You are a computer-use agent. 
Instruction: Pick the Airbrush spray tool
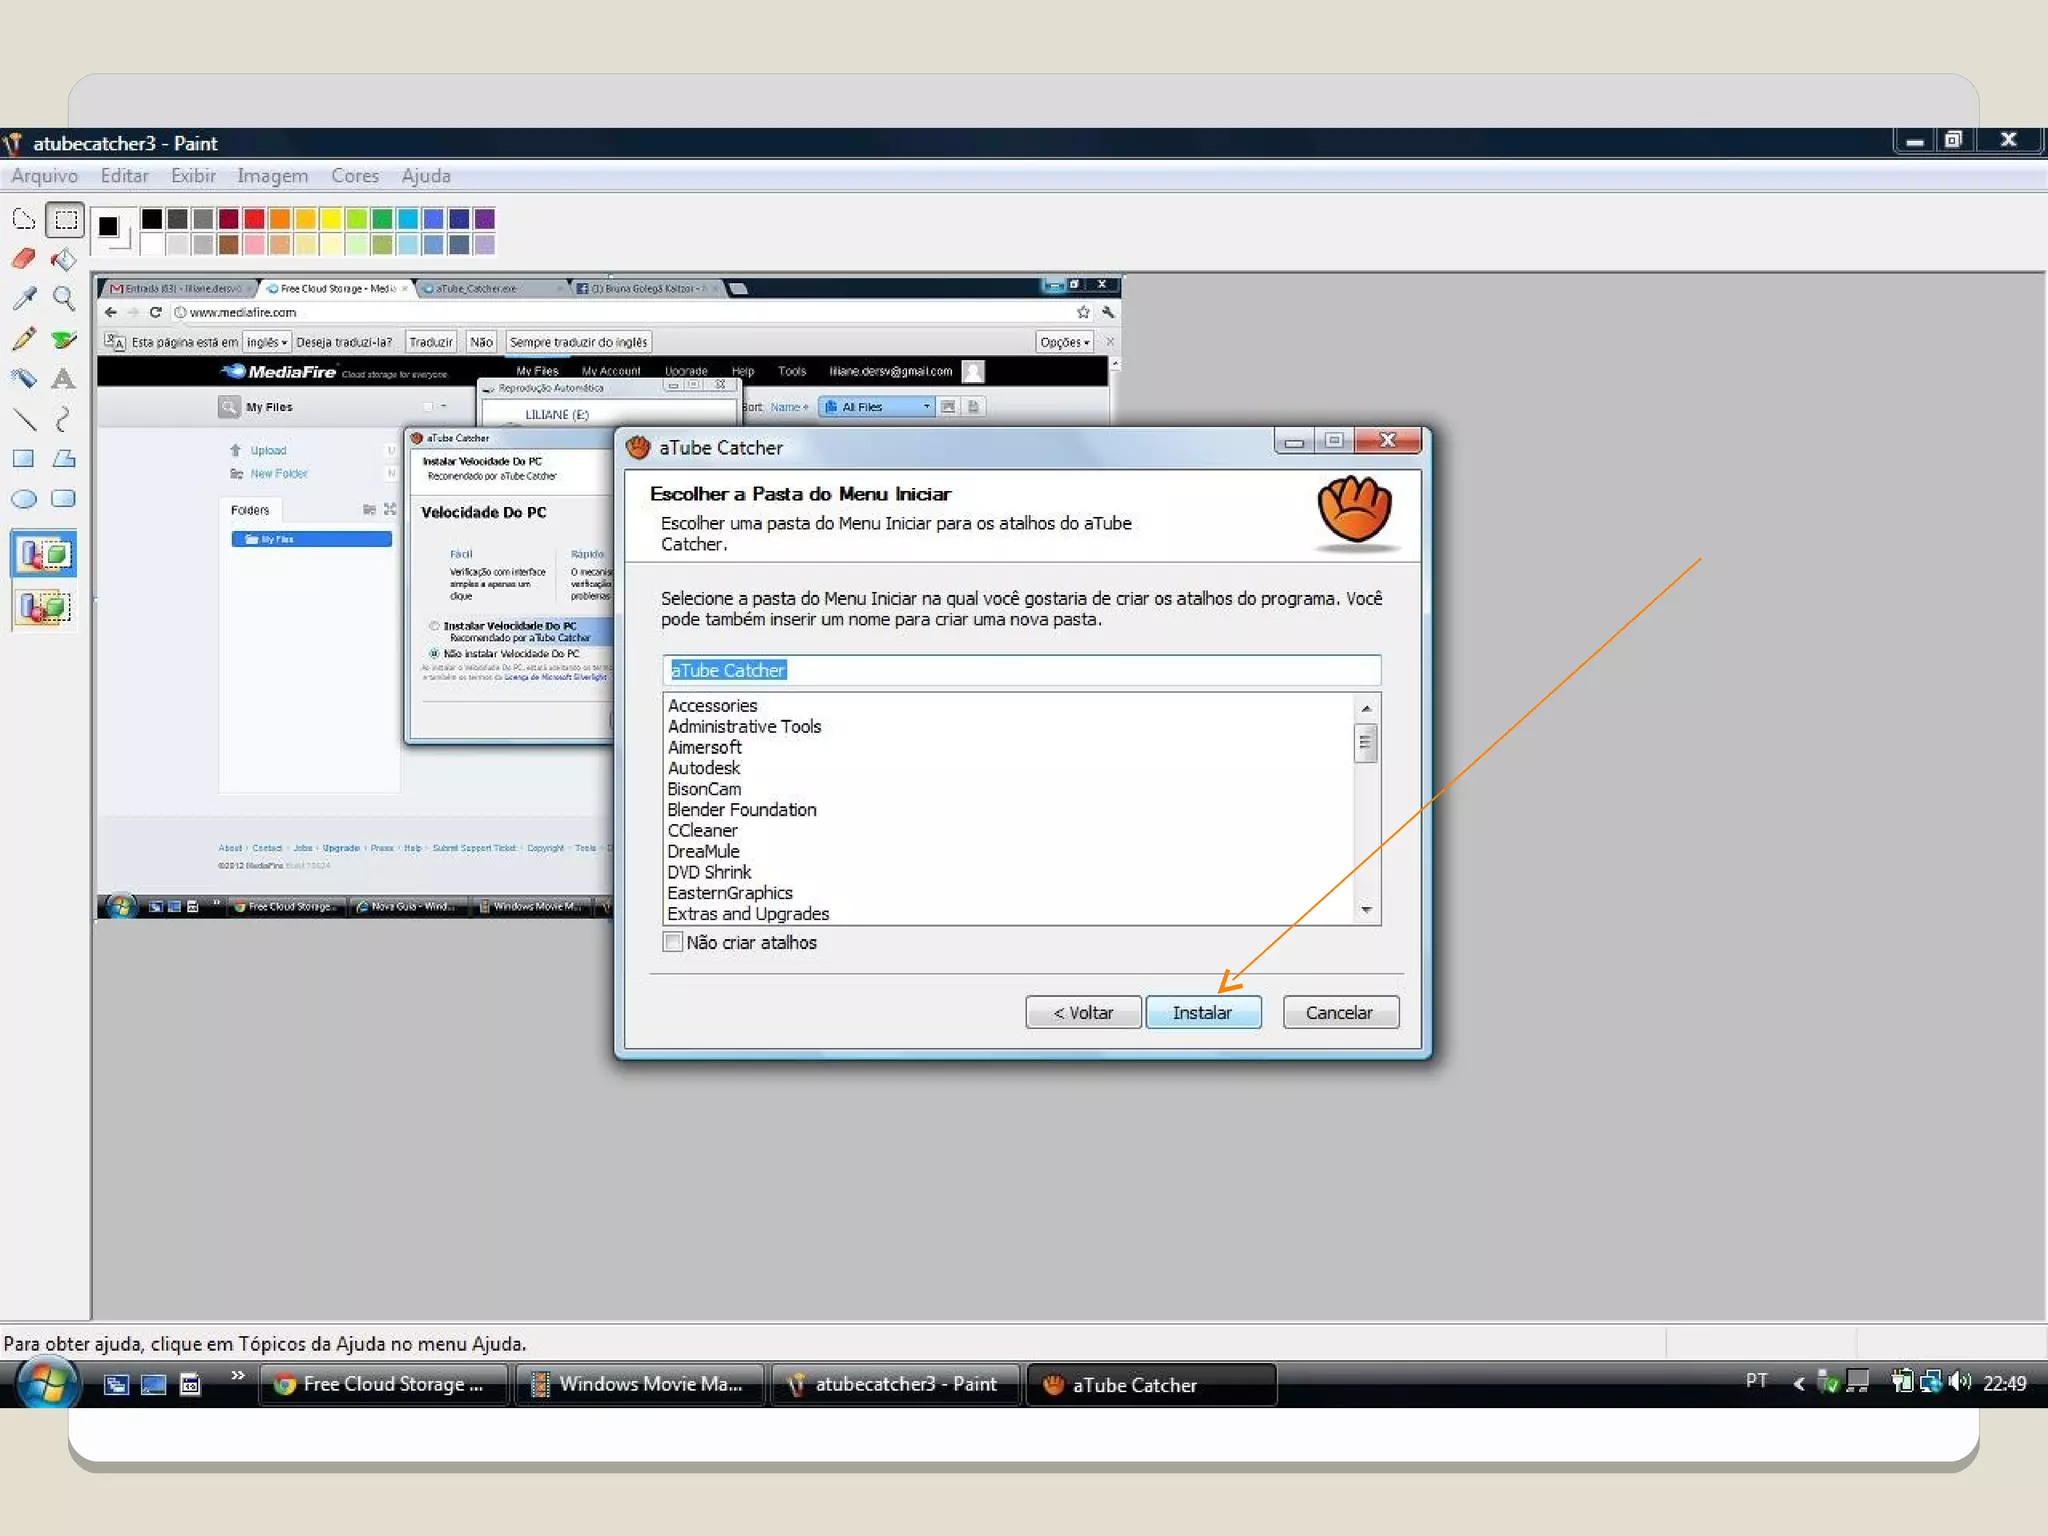(23, 379)
